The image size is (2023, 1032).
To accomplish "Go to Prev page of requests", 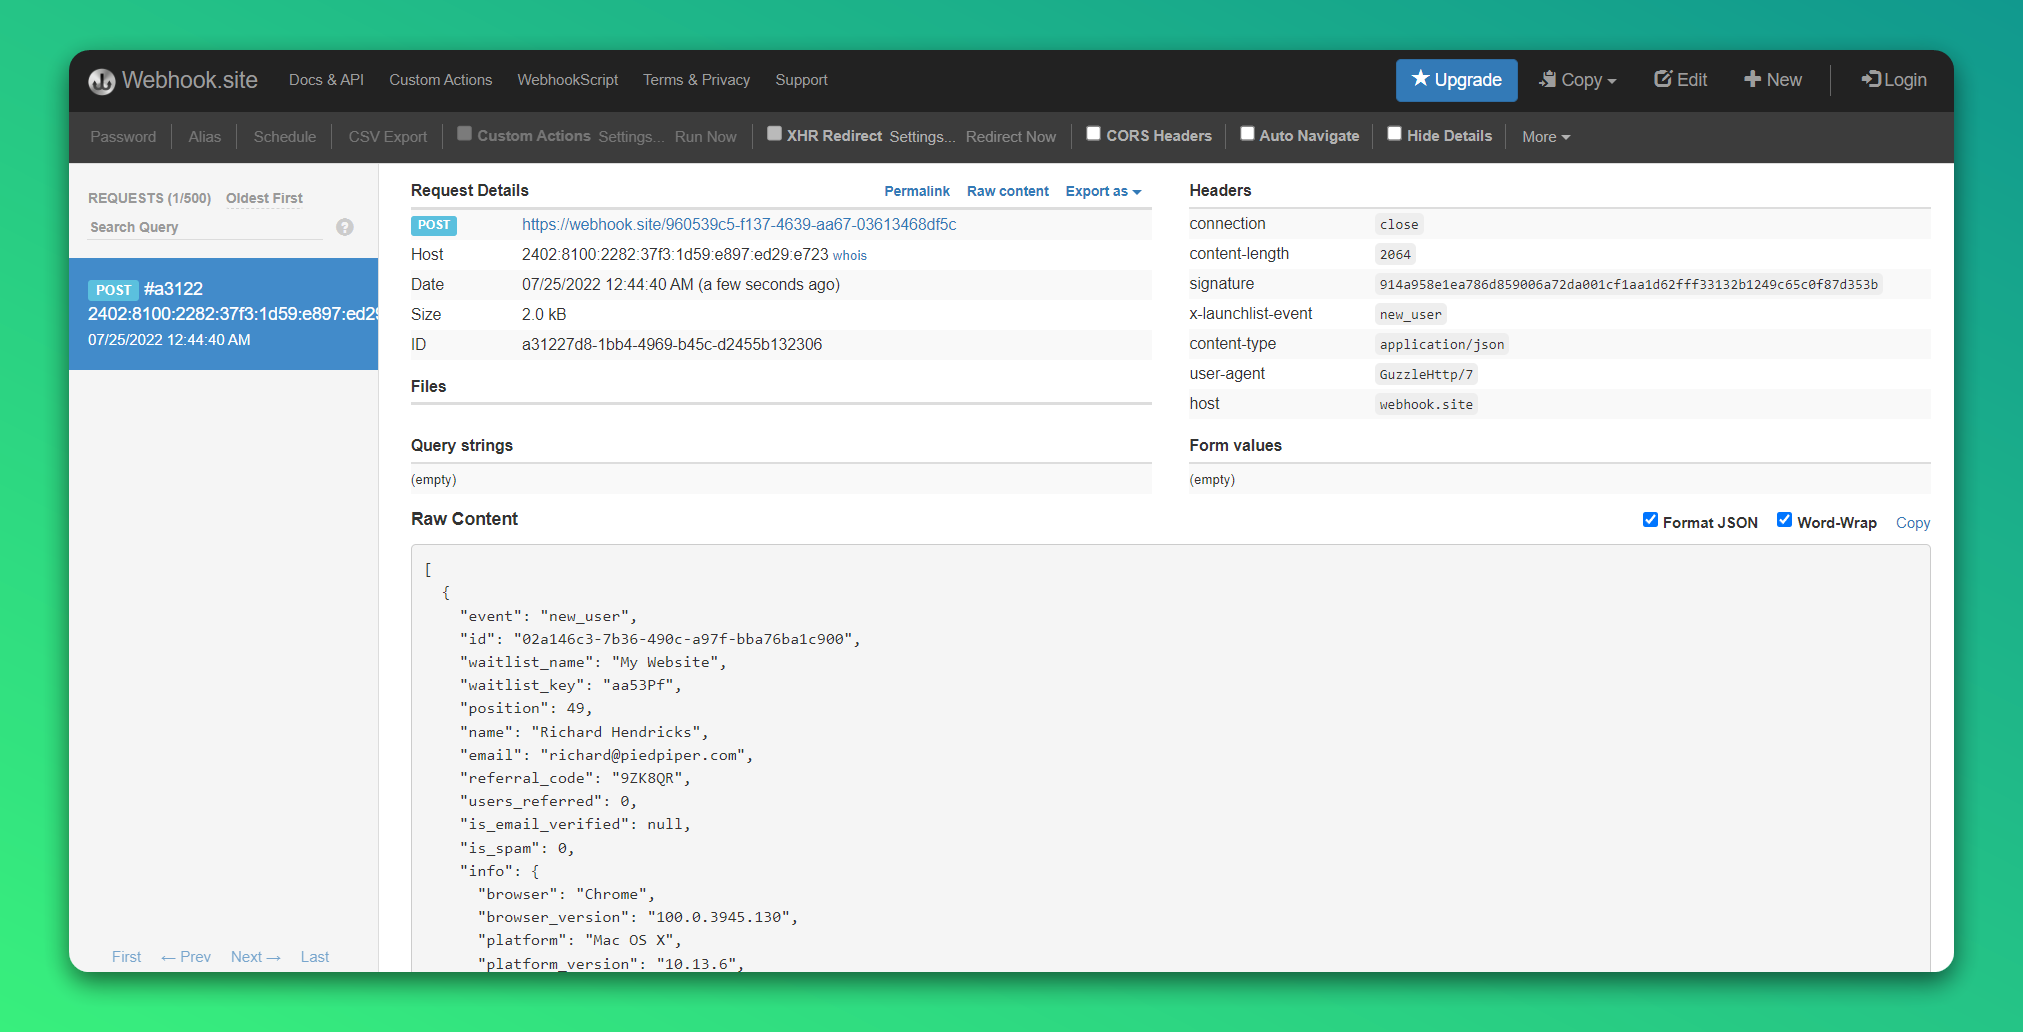I will point(186,957).
